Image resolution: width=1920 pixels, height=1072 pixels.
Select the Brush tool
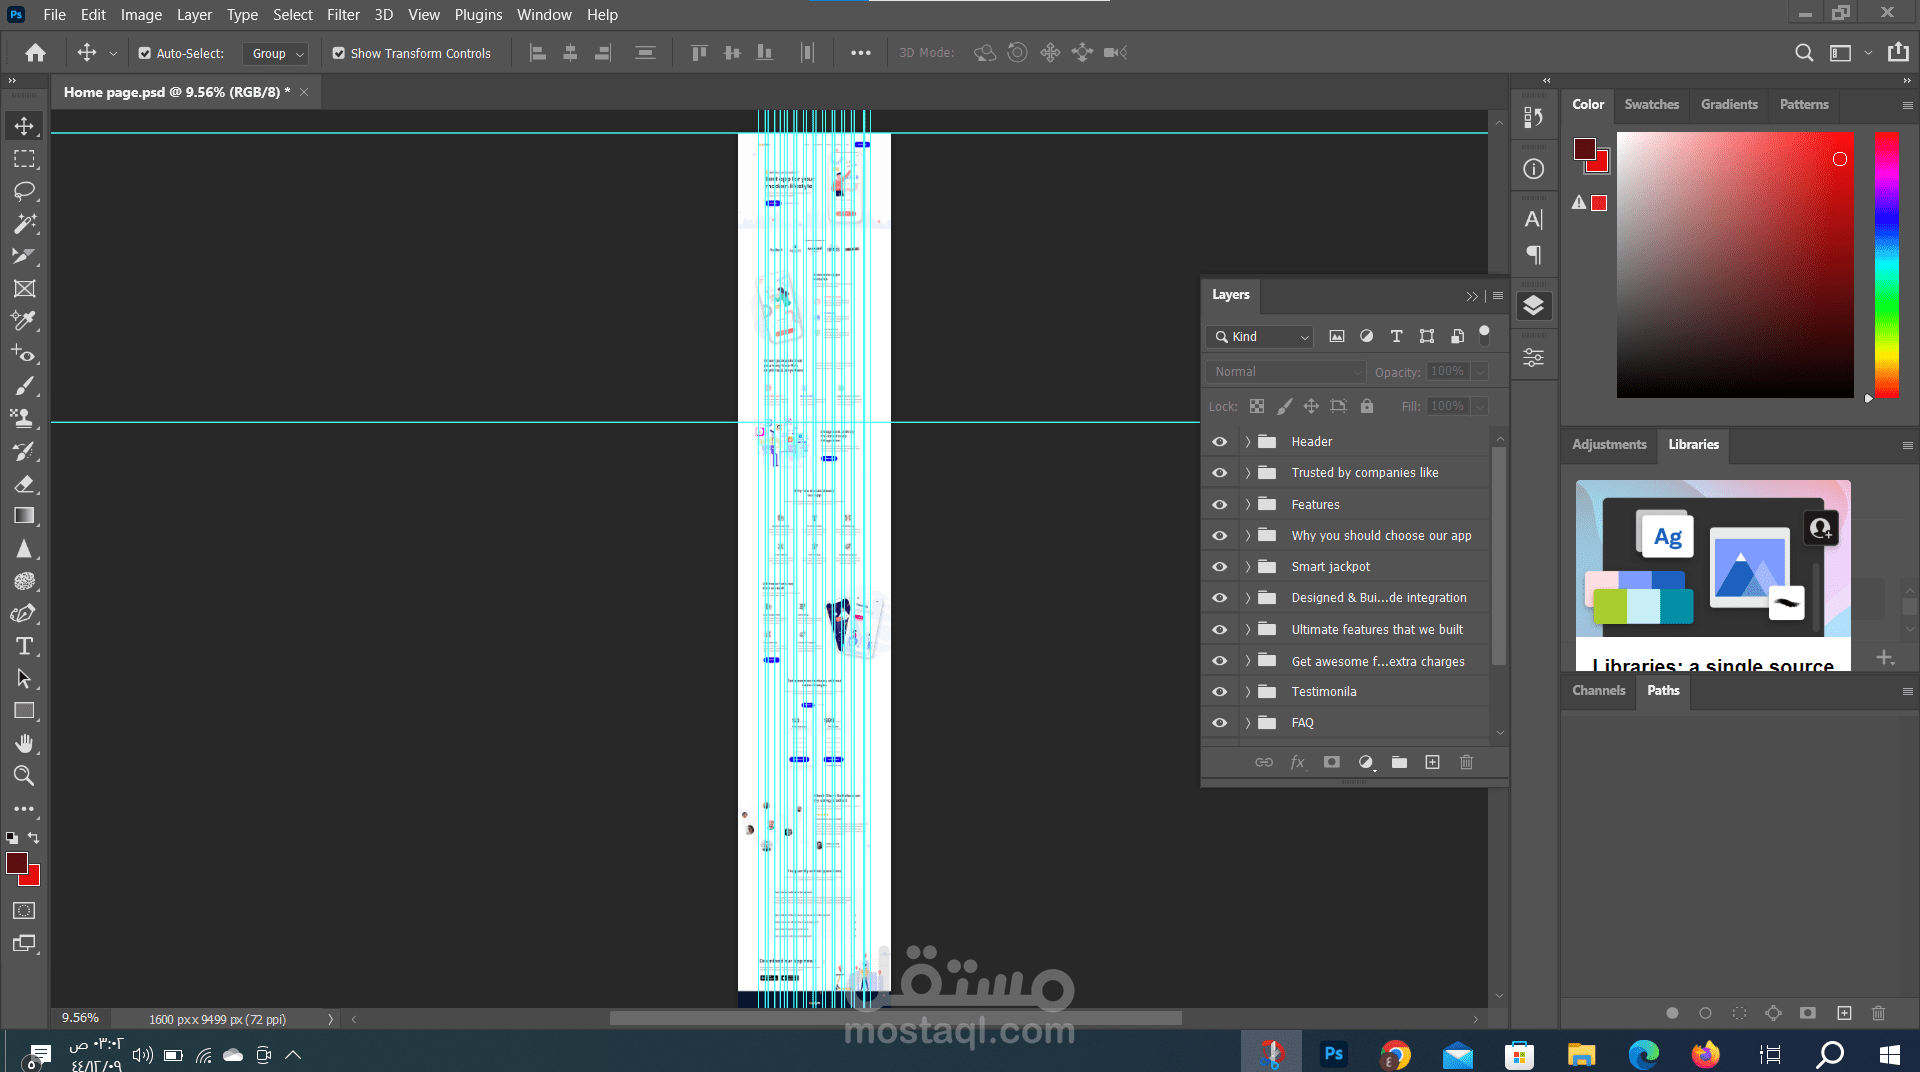[24, 386]
